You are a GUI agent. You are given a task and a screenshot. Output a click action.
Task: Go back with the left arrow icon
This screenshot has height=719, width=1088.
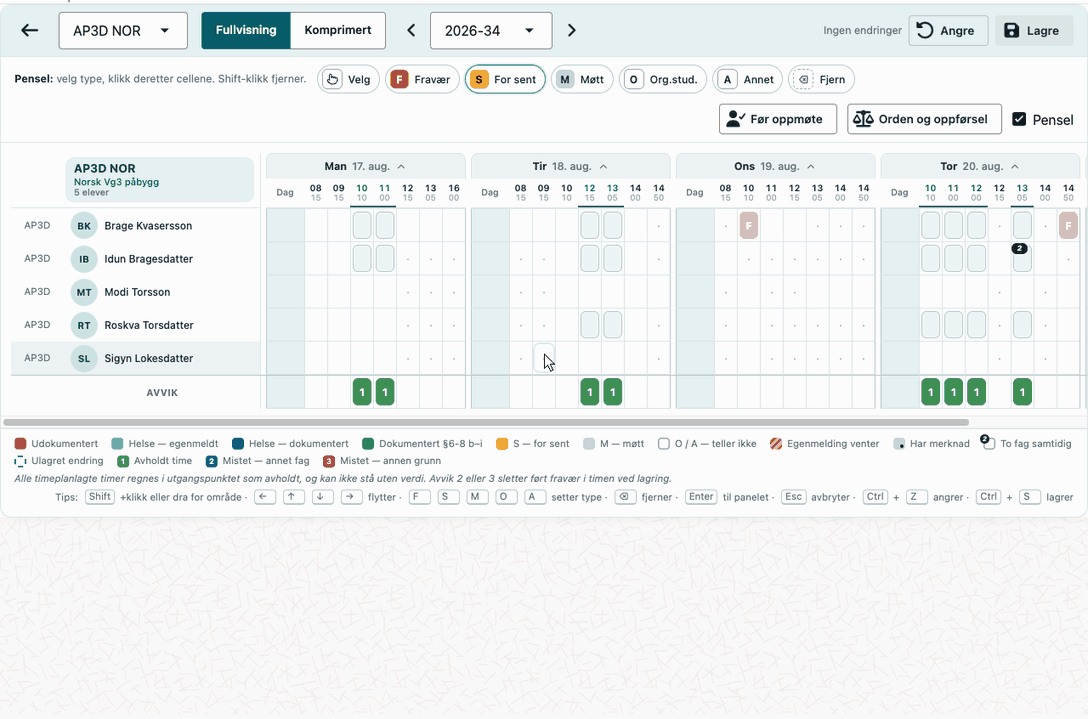tap(29, 31)
